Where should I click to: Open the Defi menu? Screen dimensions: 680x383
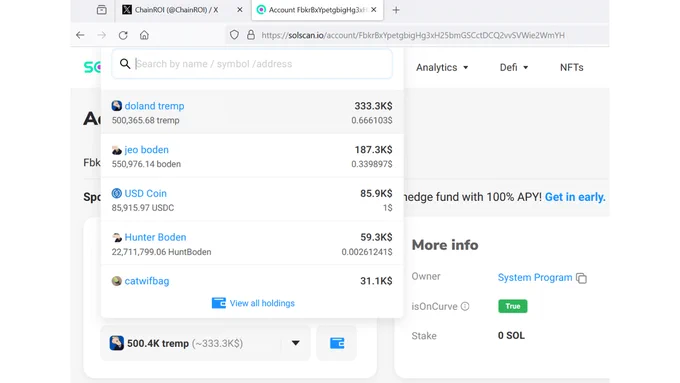pos(514,68)
